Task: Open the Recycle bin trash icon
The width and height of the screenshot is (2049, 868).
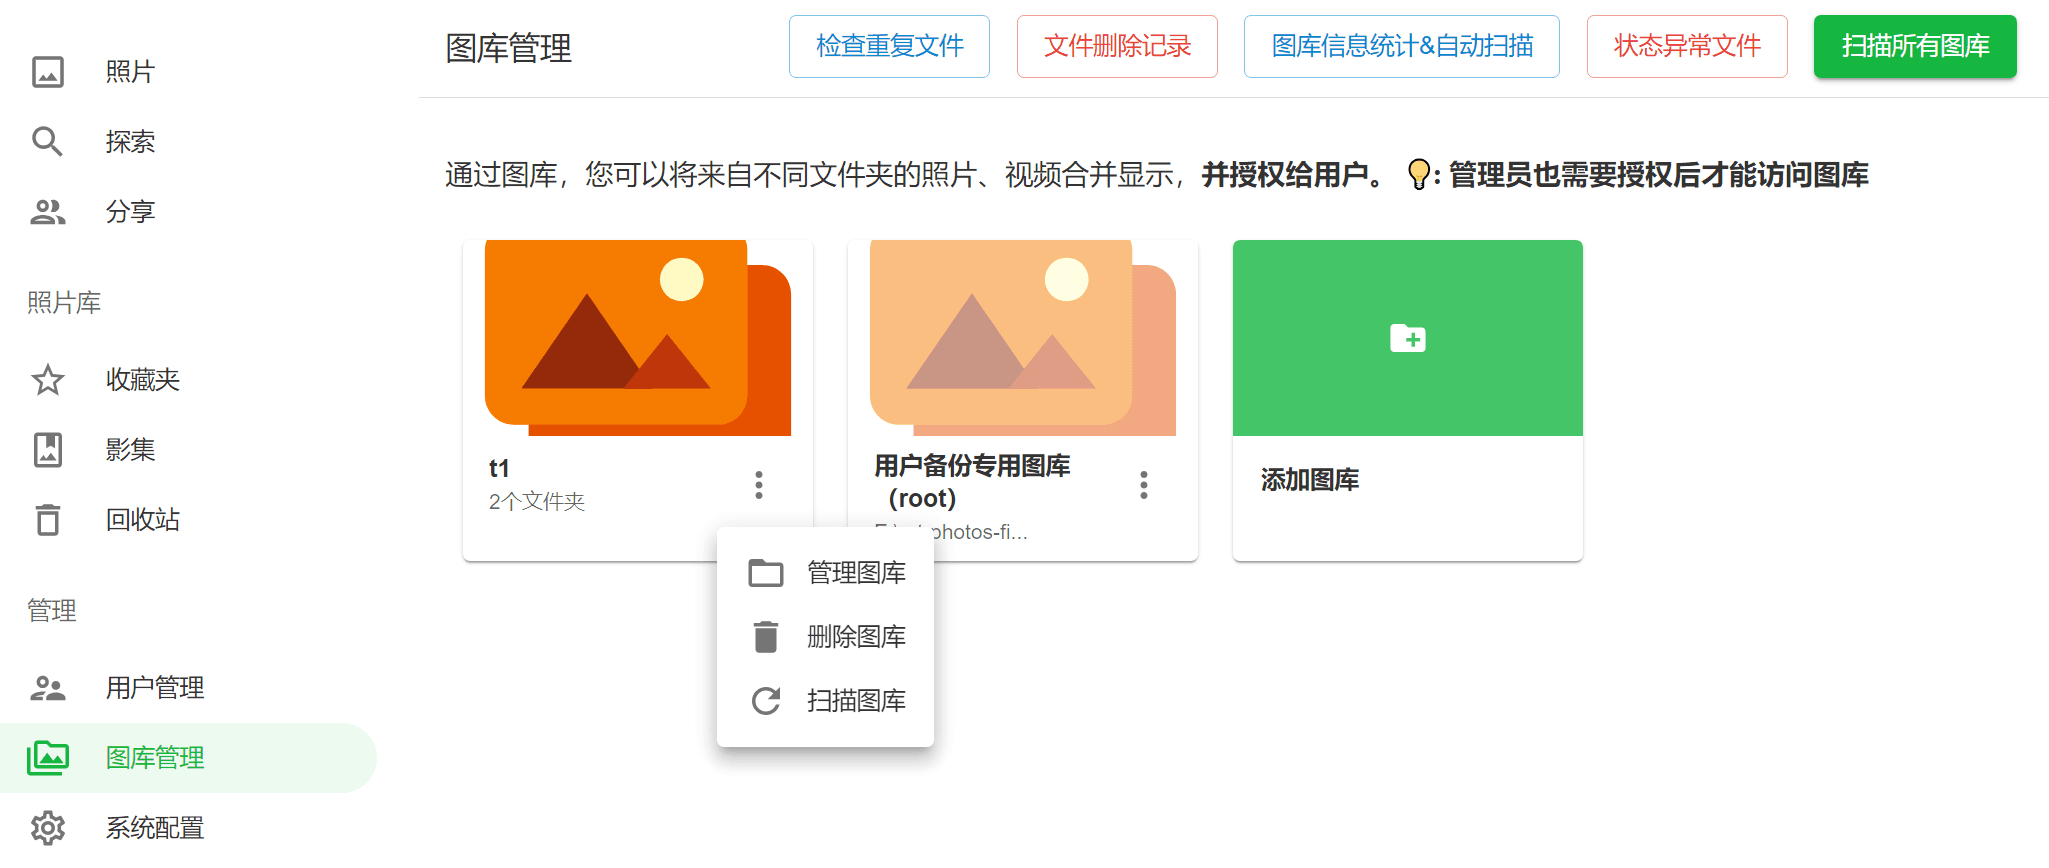Action: (48, 520)
